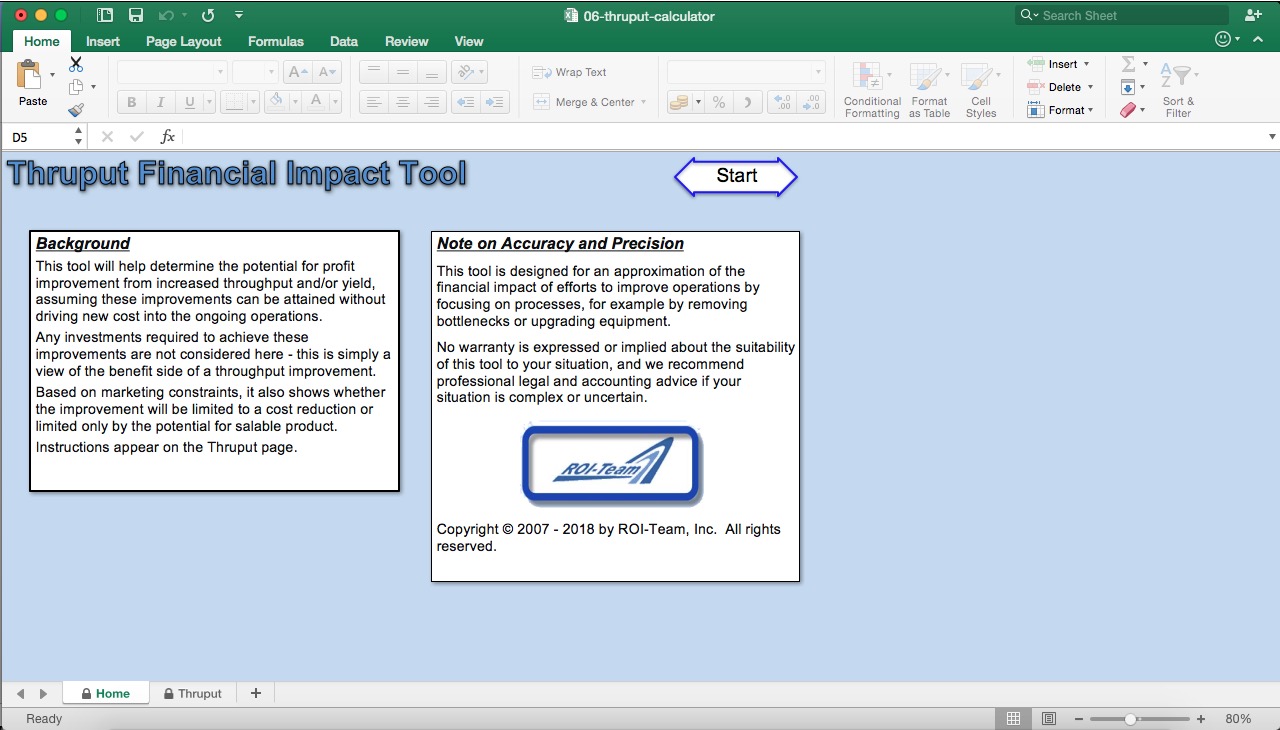Screen dimensions: 1280x730
Task: Select the Bold formatting icon
Action: click(x=130, y=102)
